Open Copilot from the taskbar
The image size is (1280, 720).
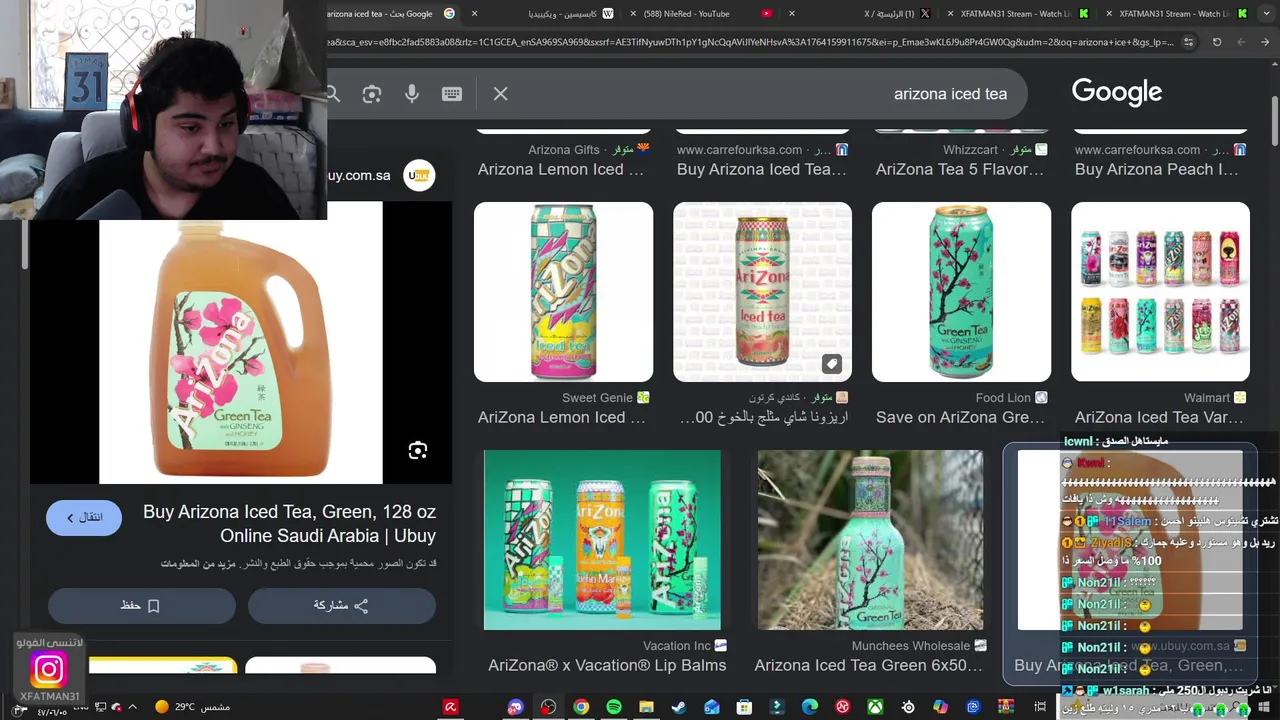tap(940, 707)
